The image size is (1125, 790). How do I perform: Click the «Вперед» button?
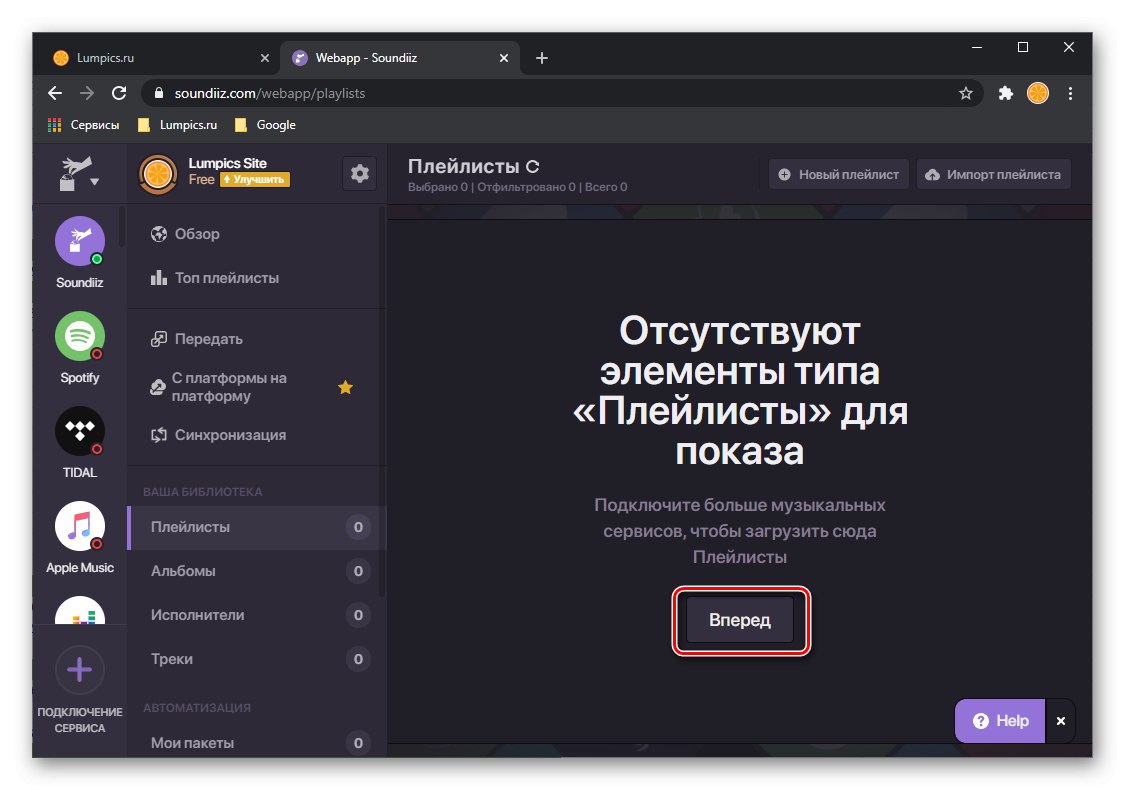pyautogui.click(x=740, y=620)
